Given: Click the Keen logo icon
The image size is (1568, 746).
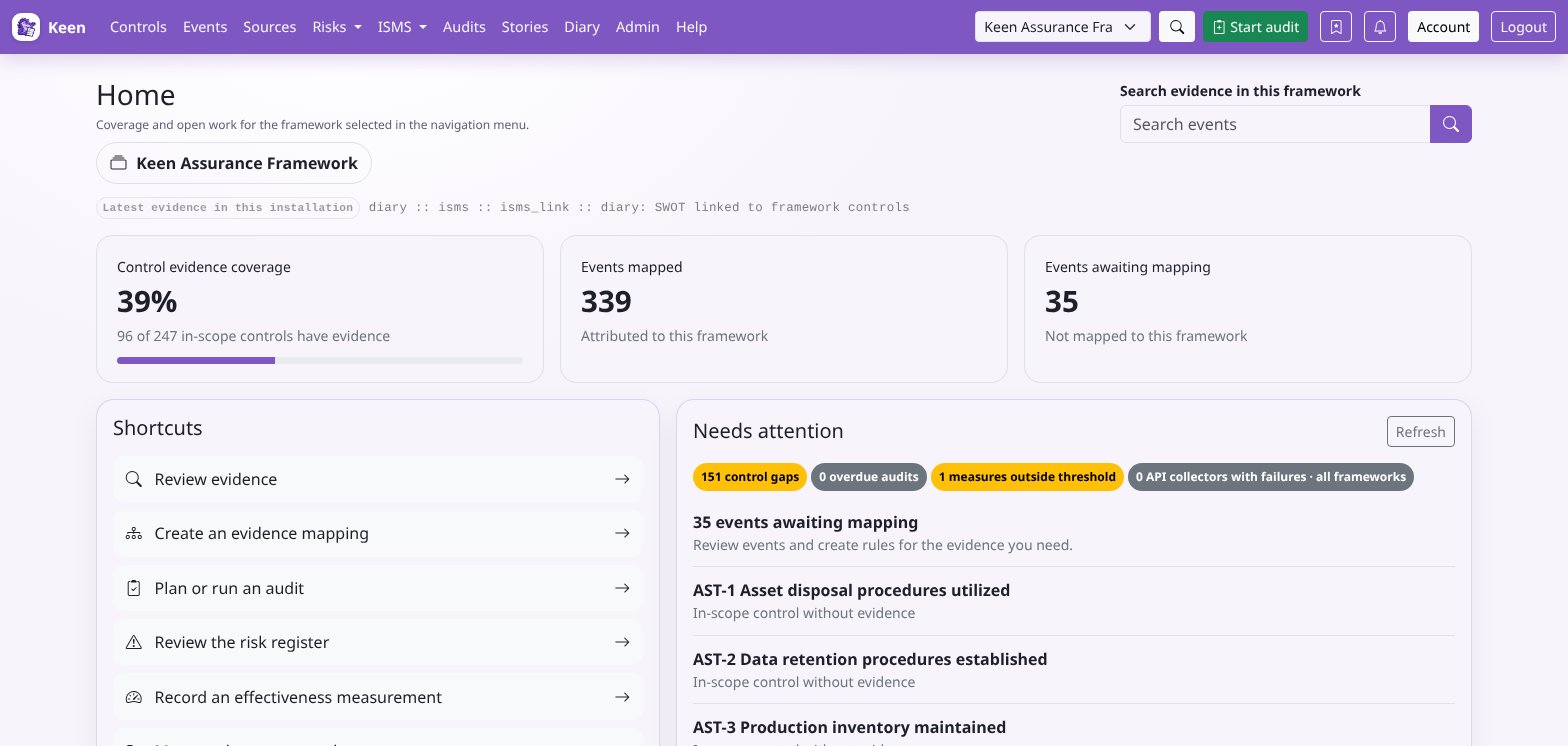Looking at the screenshot, I should click(x=26, y=27).
